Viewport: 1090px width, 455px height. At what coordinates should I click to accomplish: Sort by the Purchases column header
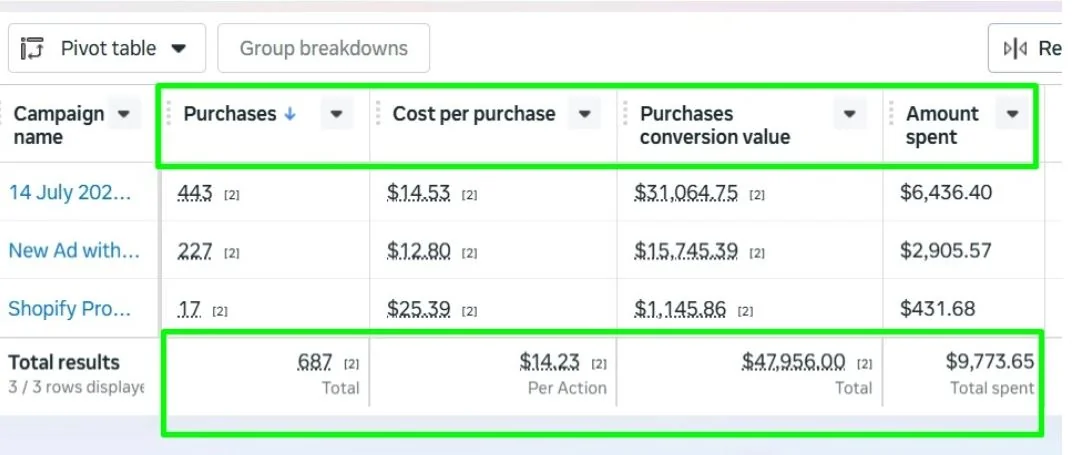coord(229,114)
